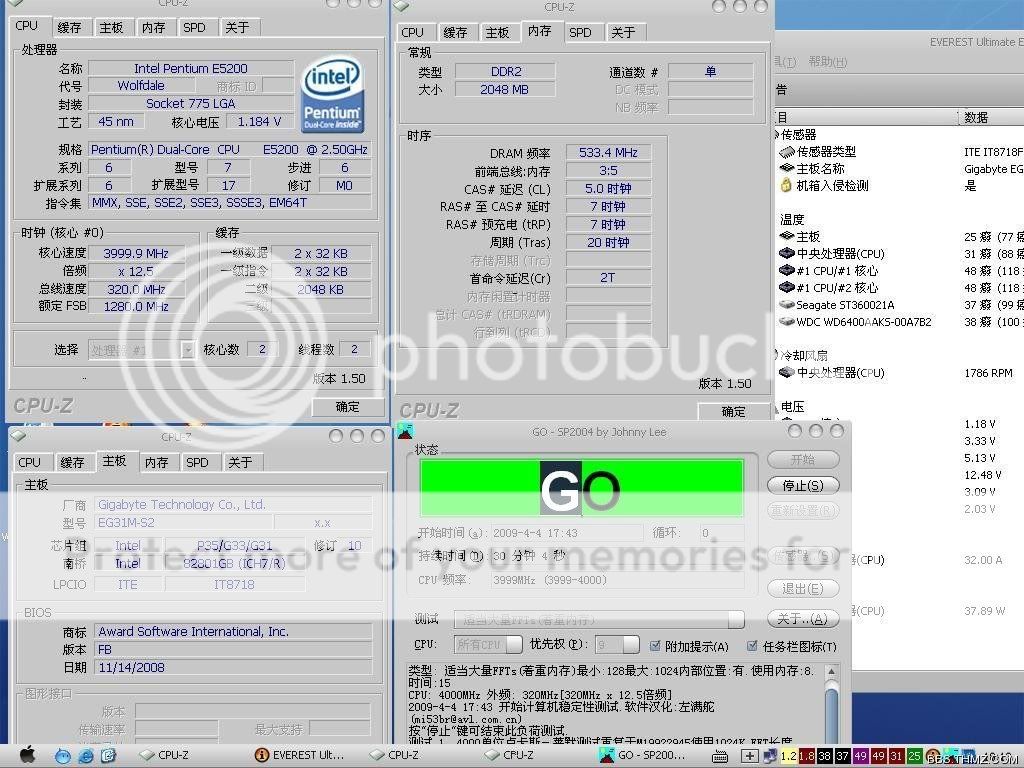Click the fan speed value '1786 RPM'
Viewport: 1024px width, 768px height.
988,373
